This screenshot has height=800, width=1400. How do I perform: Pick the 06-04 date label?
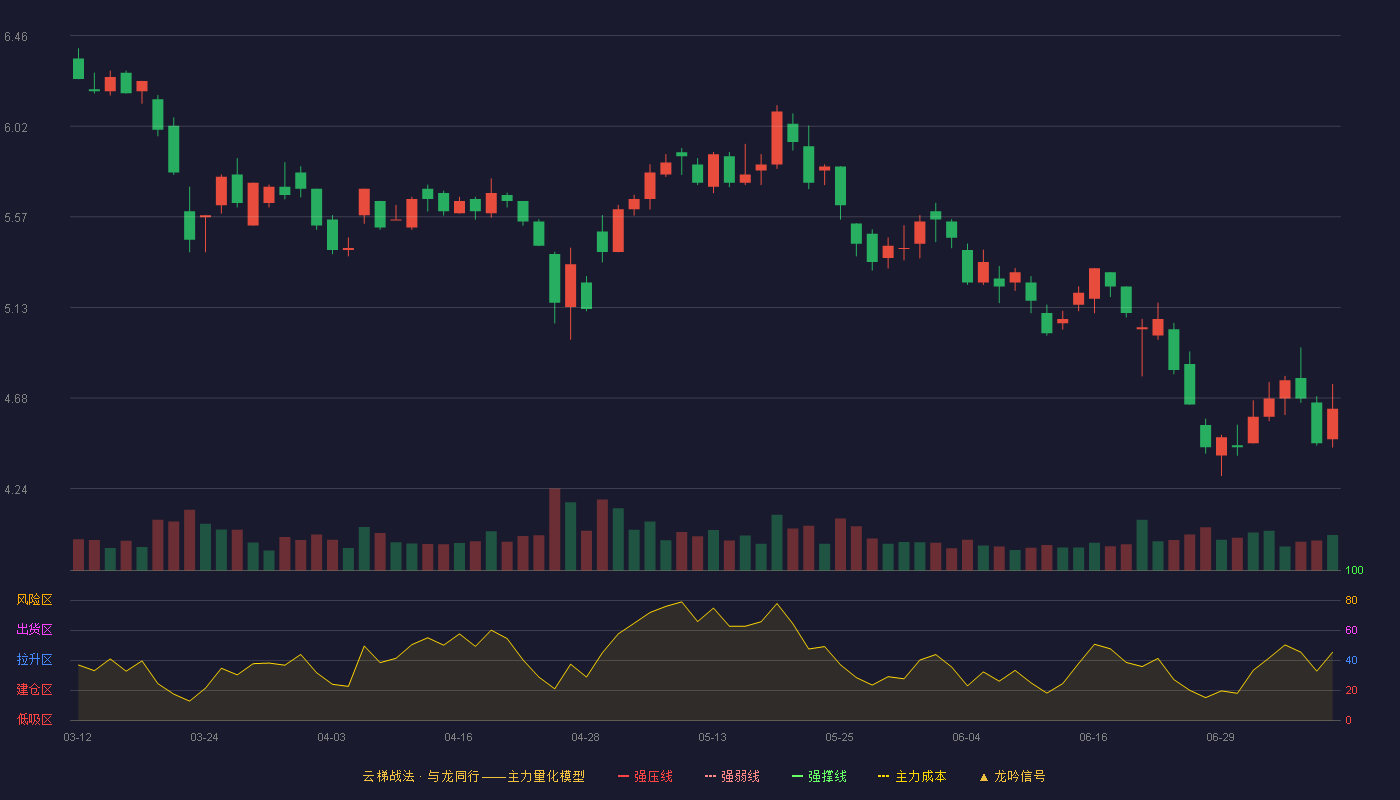click(966, 738)
